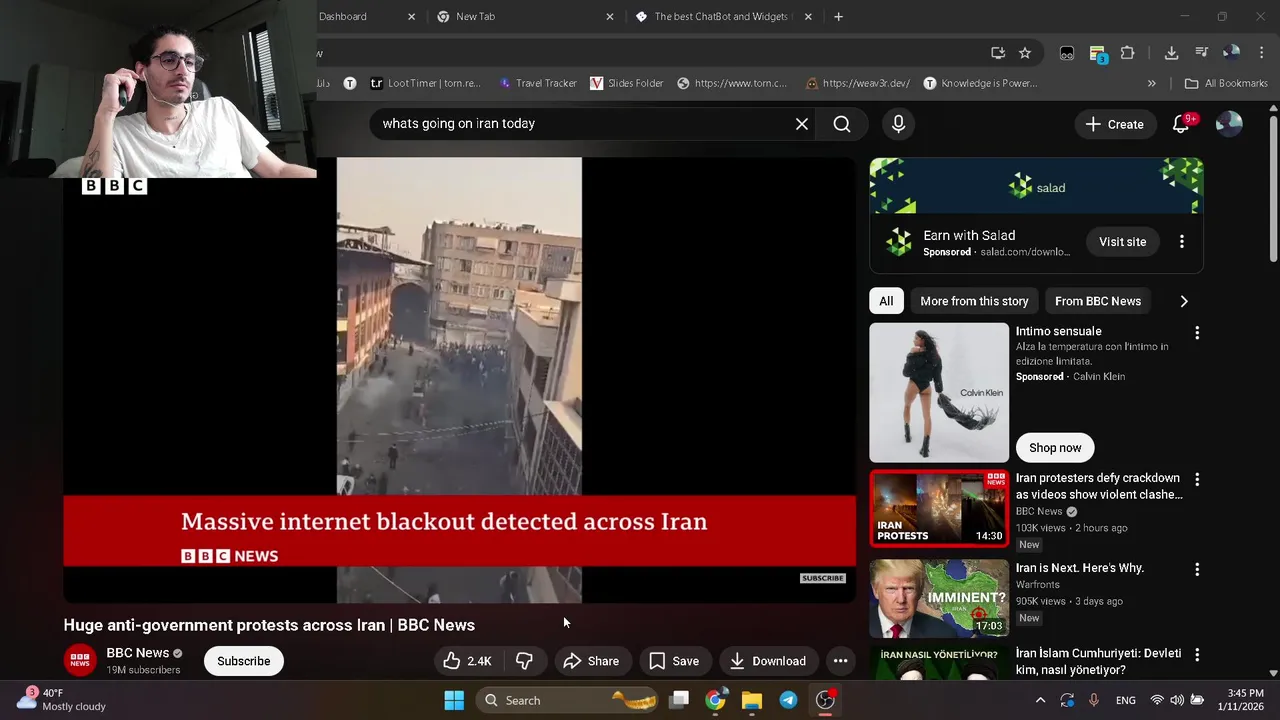Open options menu for Intimo sensuale ad

click(1197, 333)
